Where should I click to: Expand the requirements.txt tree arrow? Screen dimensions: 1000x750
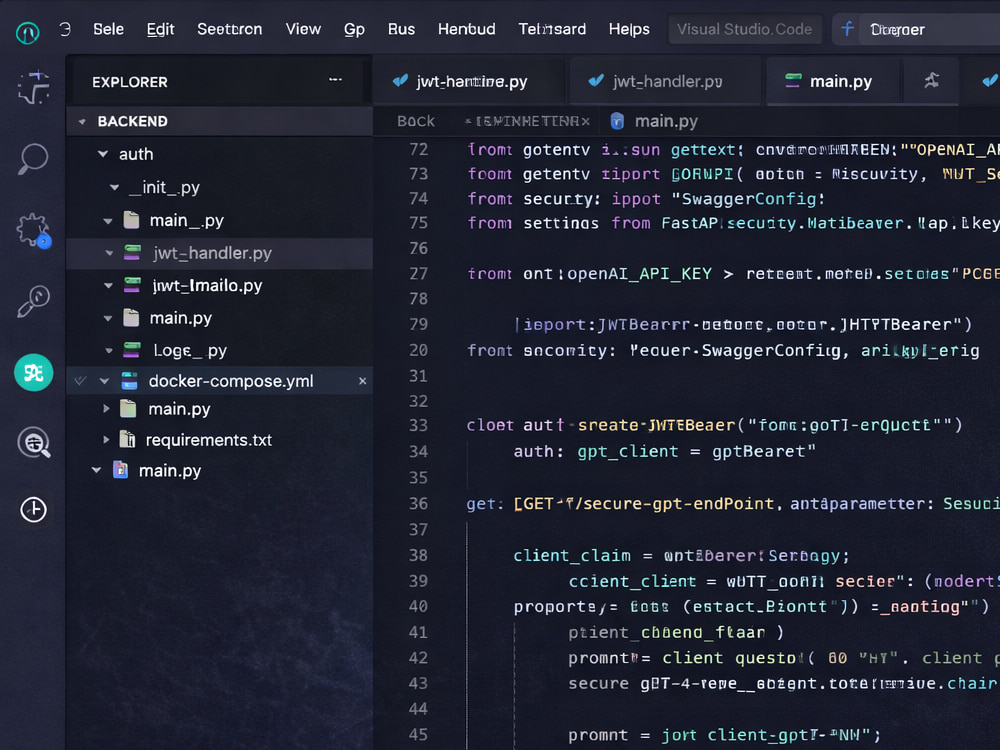[x=106, y=439]
